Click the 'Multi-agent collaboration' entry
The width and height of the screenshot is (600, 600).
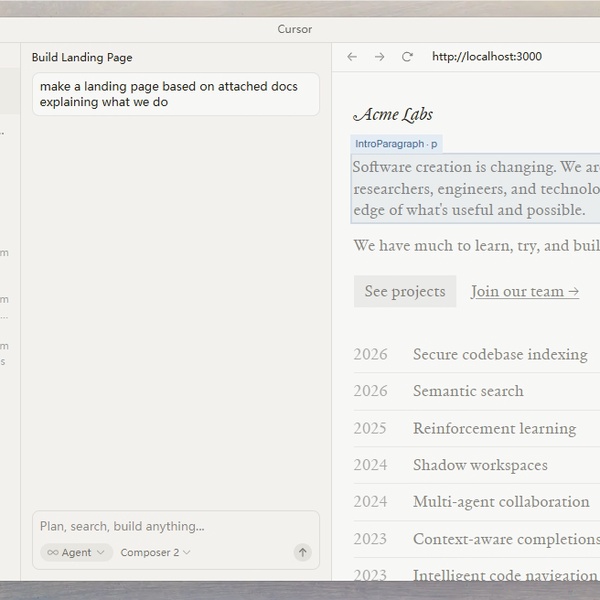501,501
